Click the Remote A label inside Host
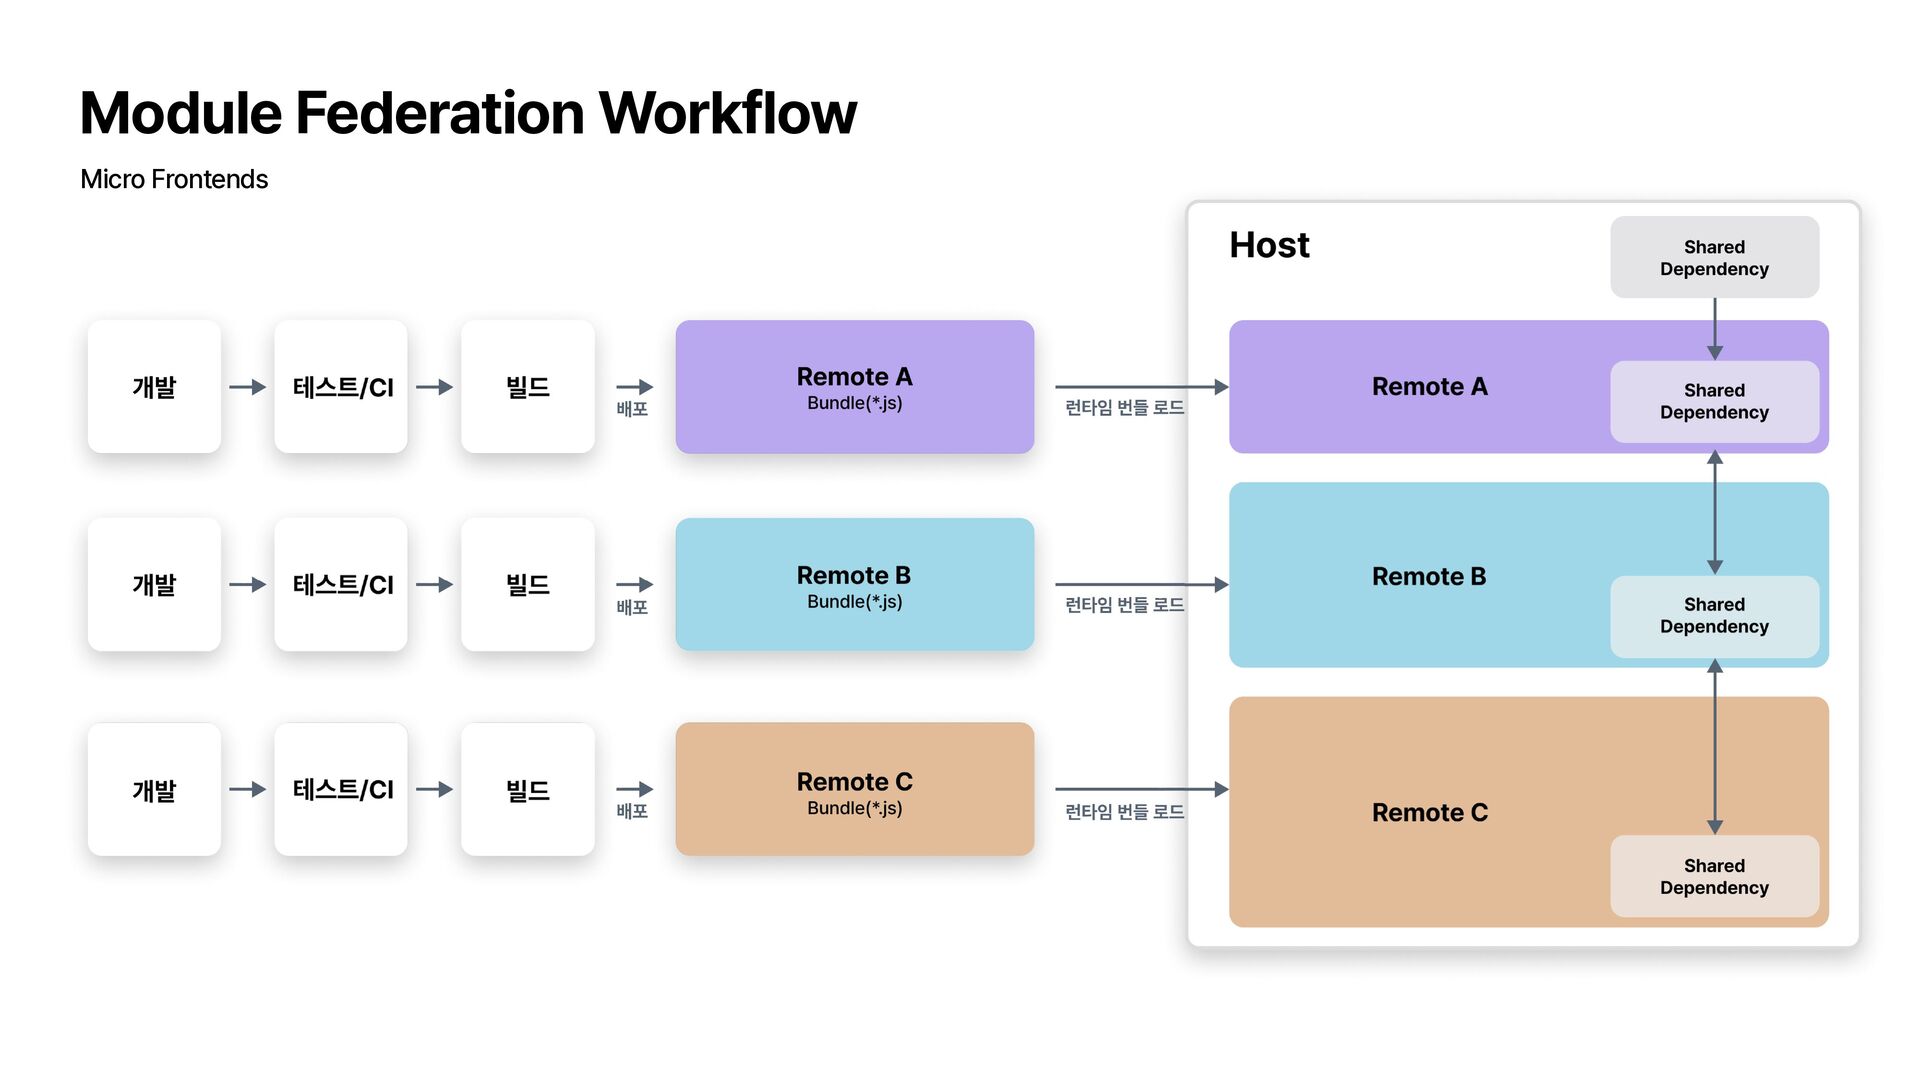The height and width of the screenshot is (1080, 1920). [x=1429, y=387]
